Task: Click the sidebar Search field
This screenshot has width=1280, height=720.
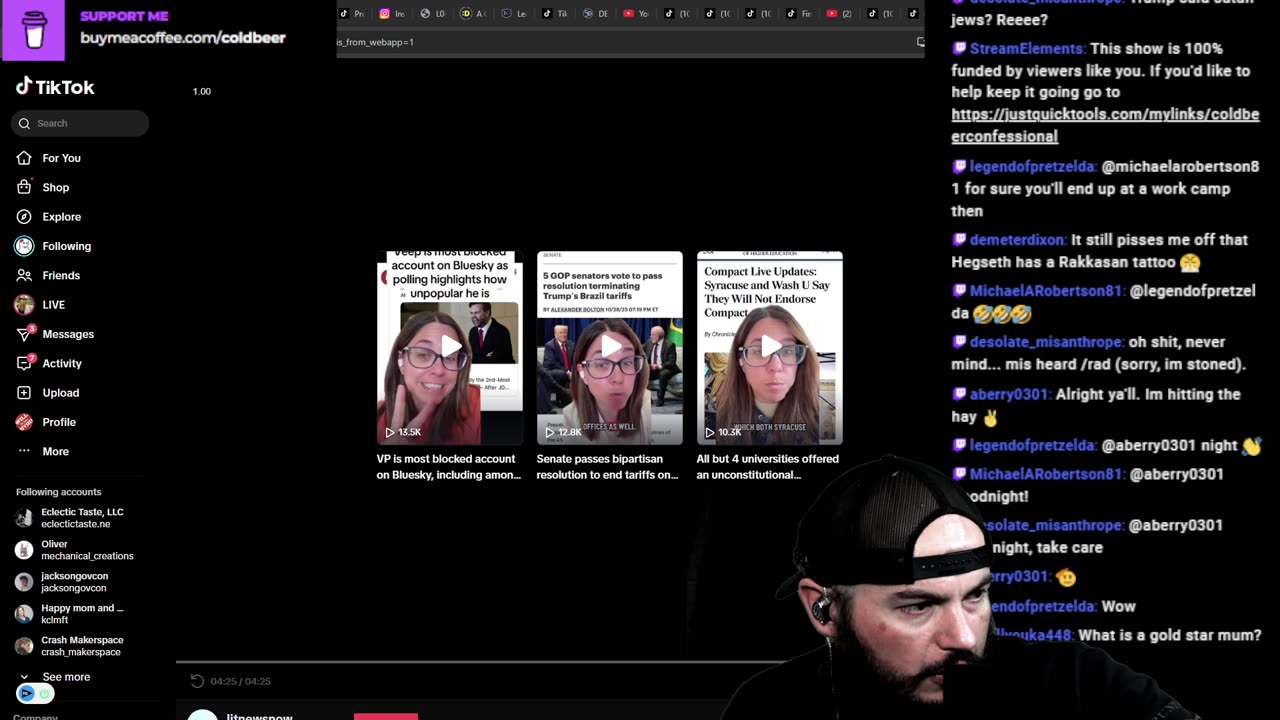Action: pyautogui.click(x=80, y=123)
